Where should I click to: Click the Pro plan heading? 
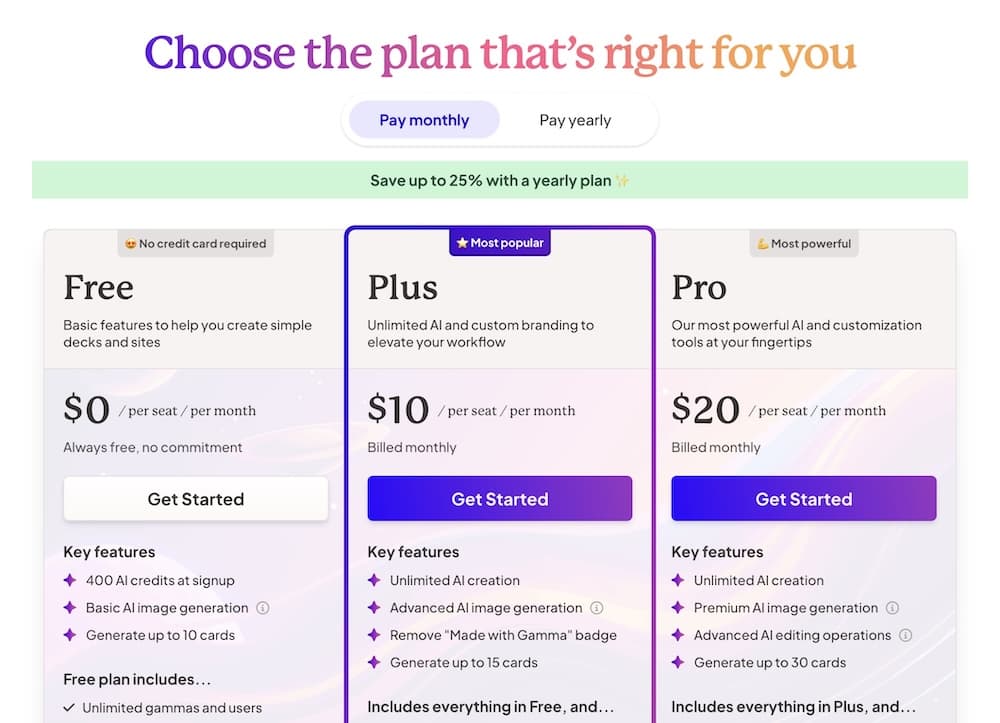pos(699,288)
